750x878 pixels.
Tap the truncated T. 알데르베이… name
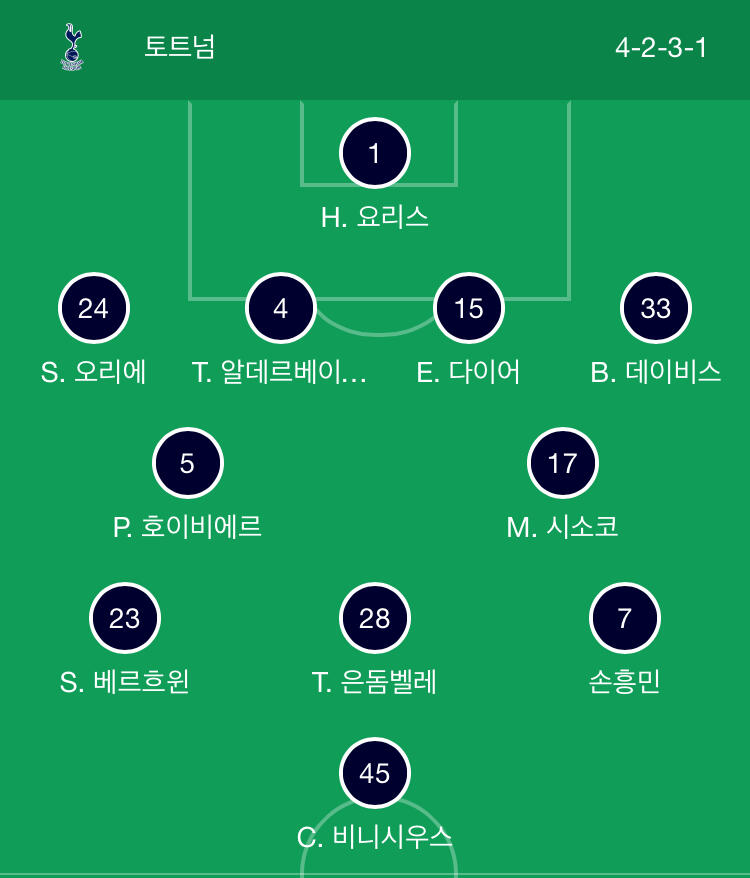coord(279,372)
